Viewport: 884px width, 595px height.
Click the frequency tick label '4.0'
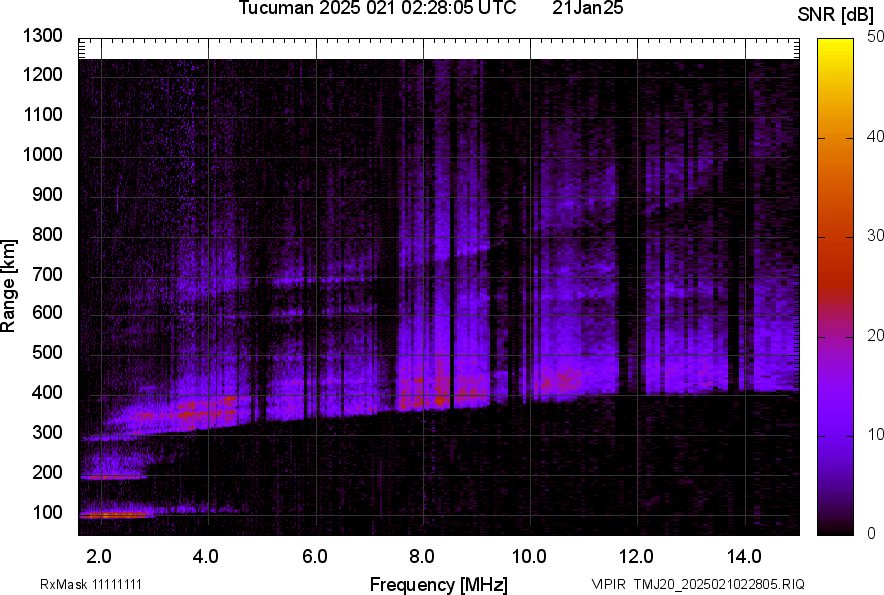tap(206, 557)
